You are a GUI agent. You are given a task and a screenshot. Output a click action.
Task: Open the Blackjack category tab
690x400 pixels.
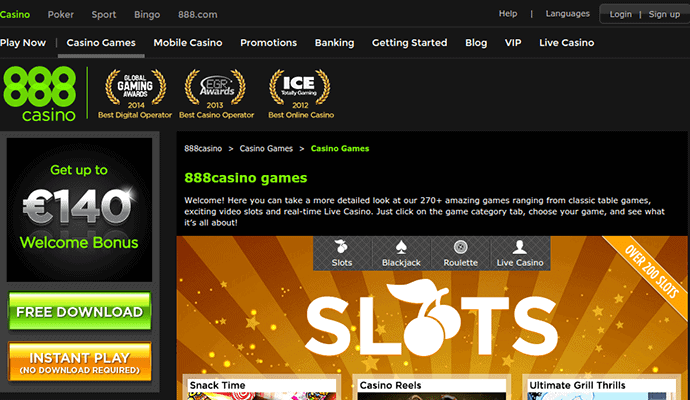401,253
